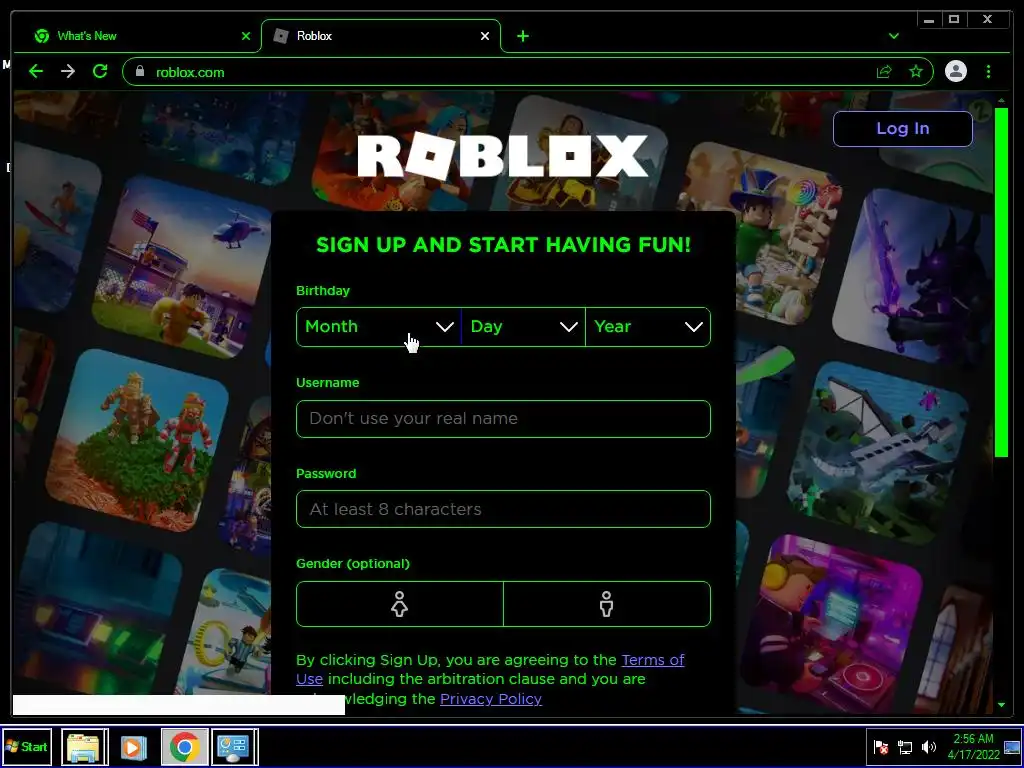Launch Windows Media Player from taskbar

133,747
